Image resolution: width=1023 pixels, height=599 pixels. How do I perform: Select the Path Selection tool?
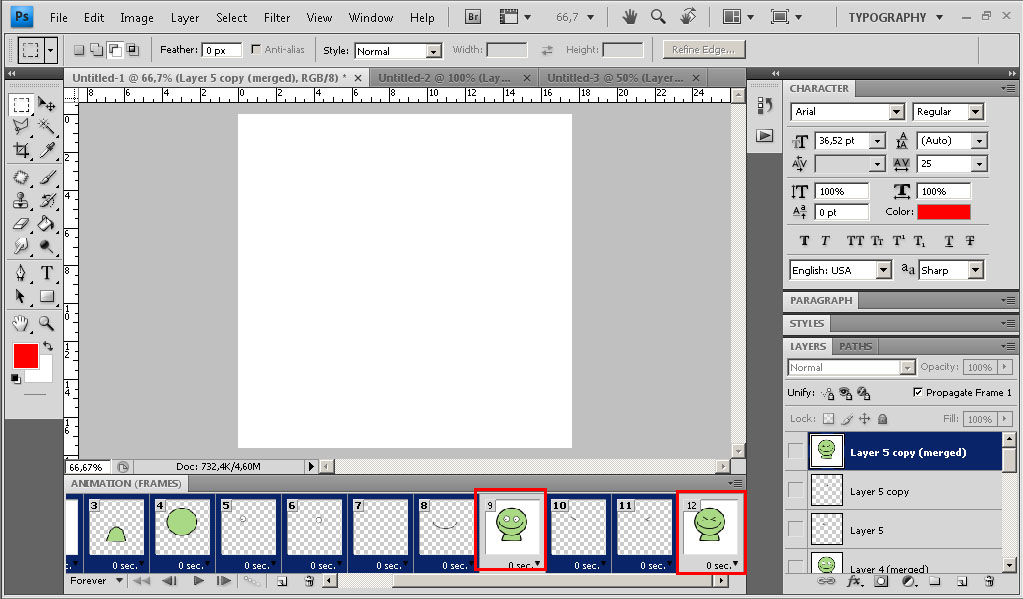21,296
